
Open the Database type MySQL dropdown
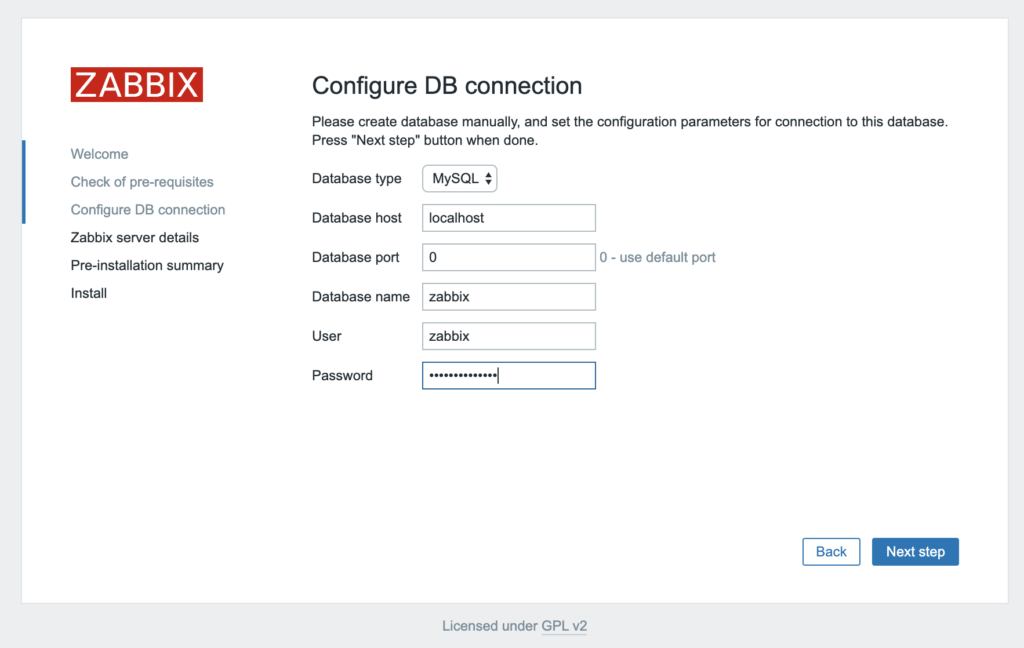[460, 179]
